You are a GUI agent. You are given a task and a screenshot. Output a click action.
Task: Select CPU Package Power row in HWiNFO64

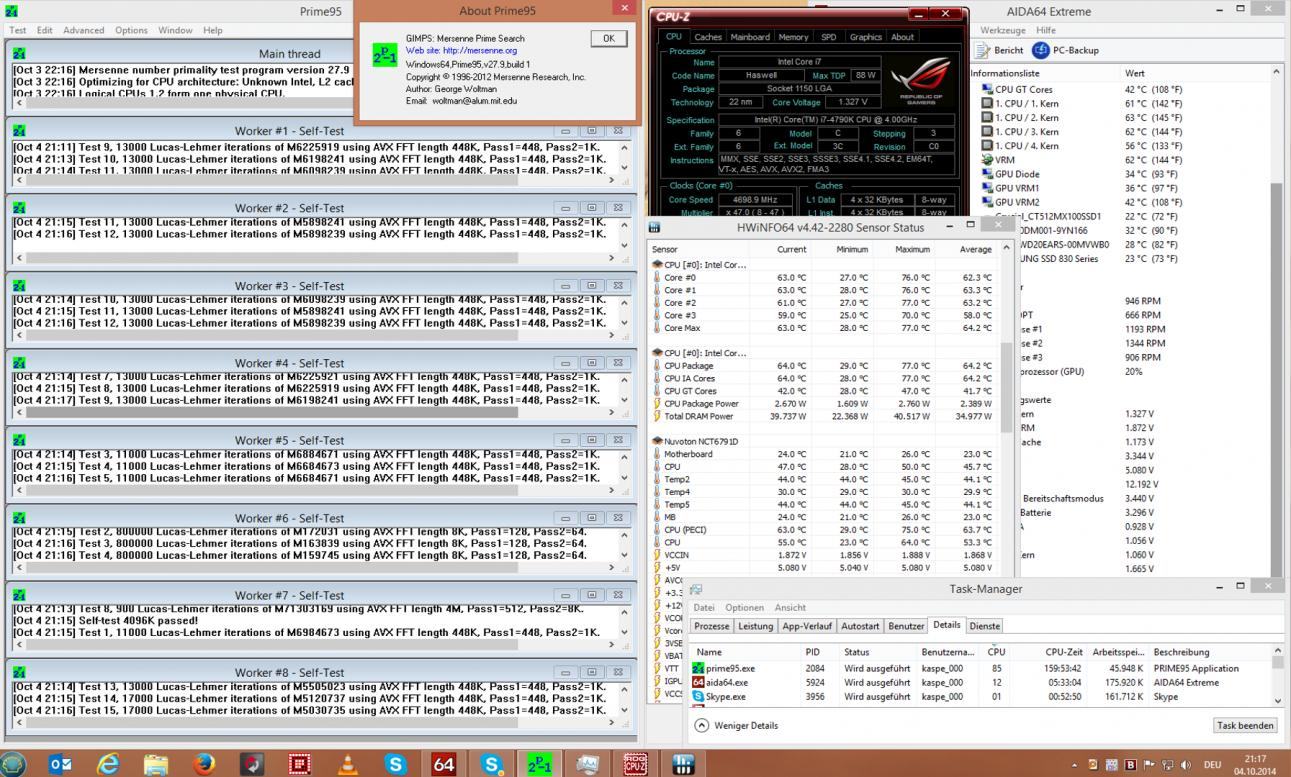pyautogui.click(x=824, y=403)
